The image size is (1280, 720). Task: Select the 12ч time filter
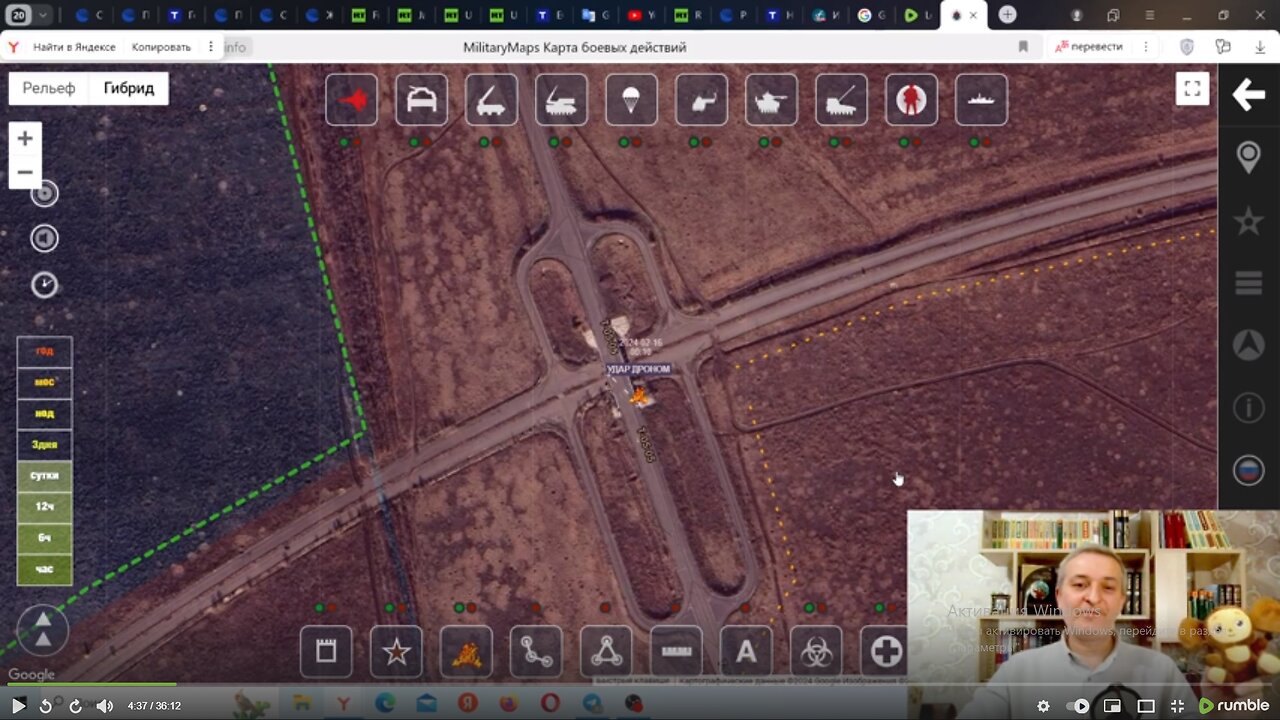click(44, 506)
